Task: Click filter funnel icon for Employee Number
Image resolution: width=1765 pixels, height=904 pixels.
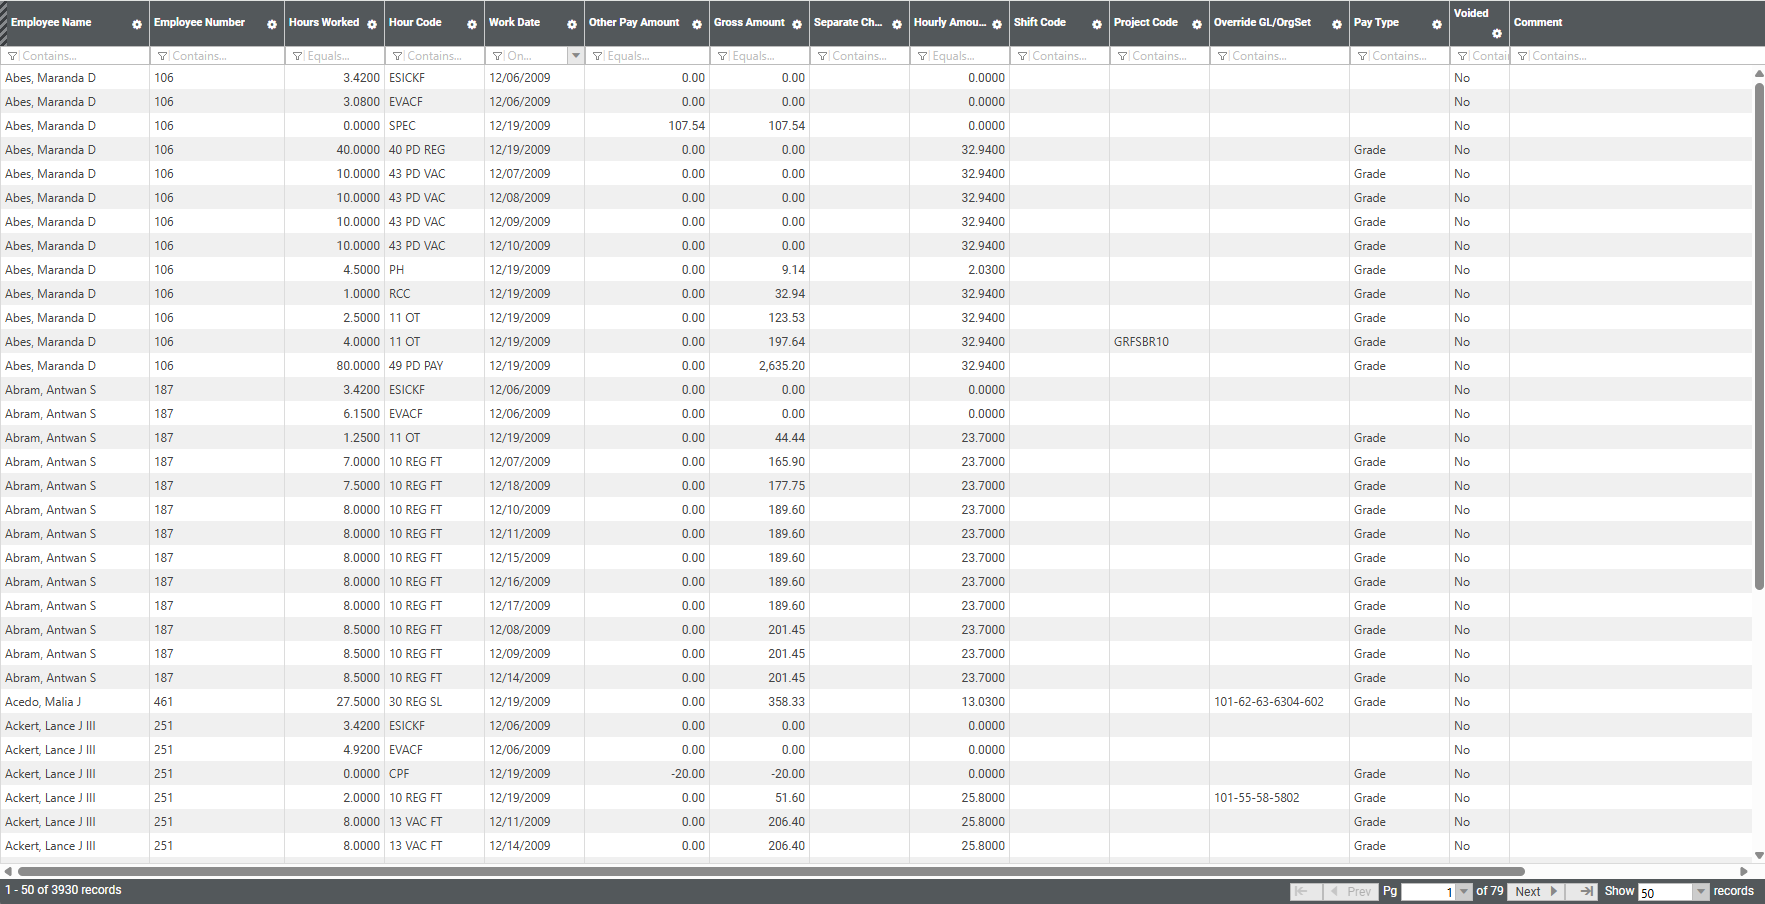Action: [163, 56]
